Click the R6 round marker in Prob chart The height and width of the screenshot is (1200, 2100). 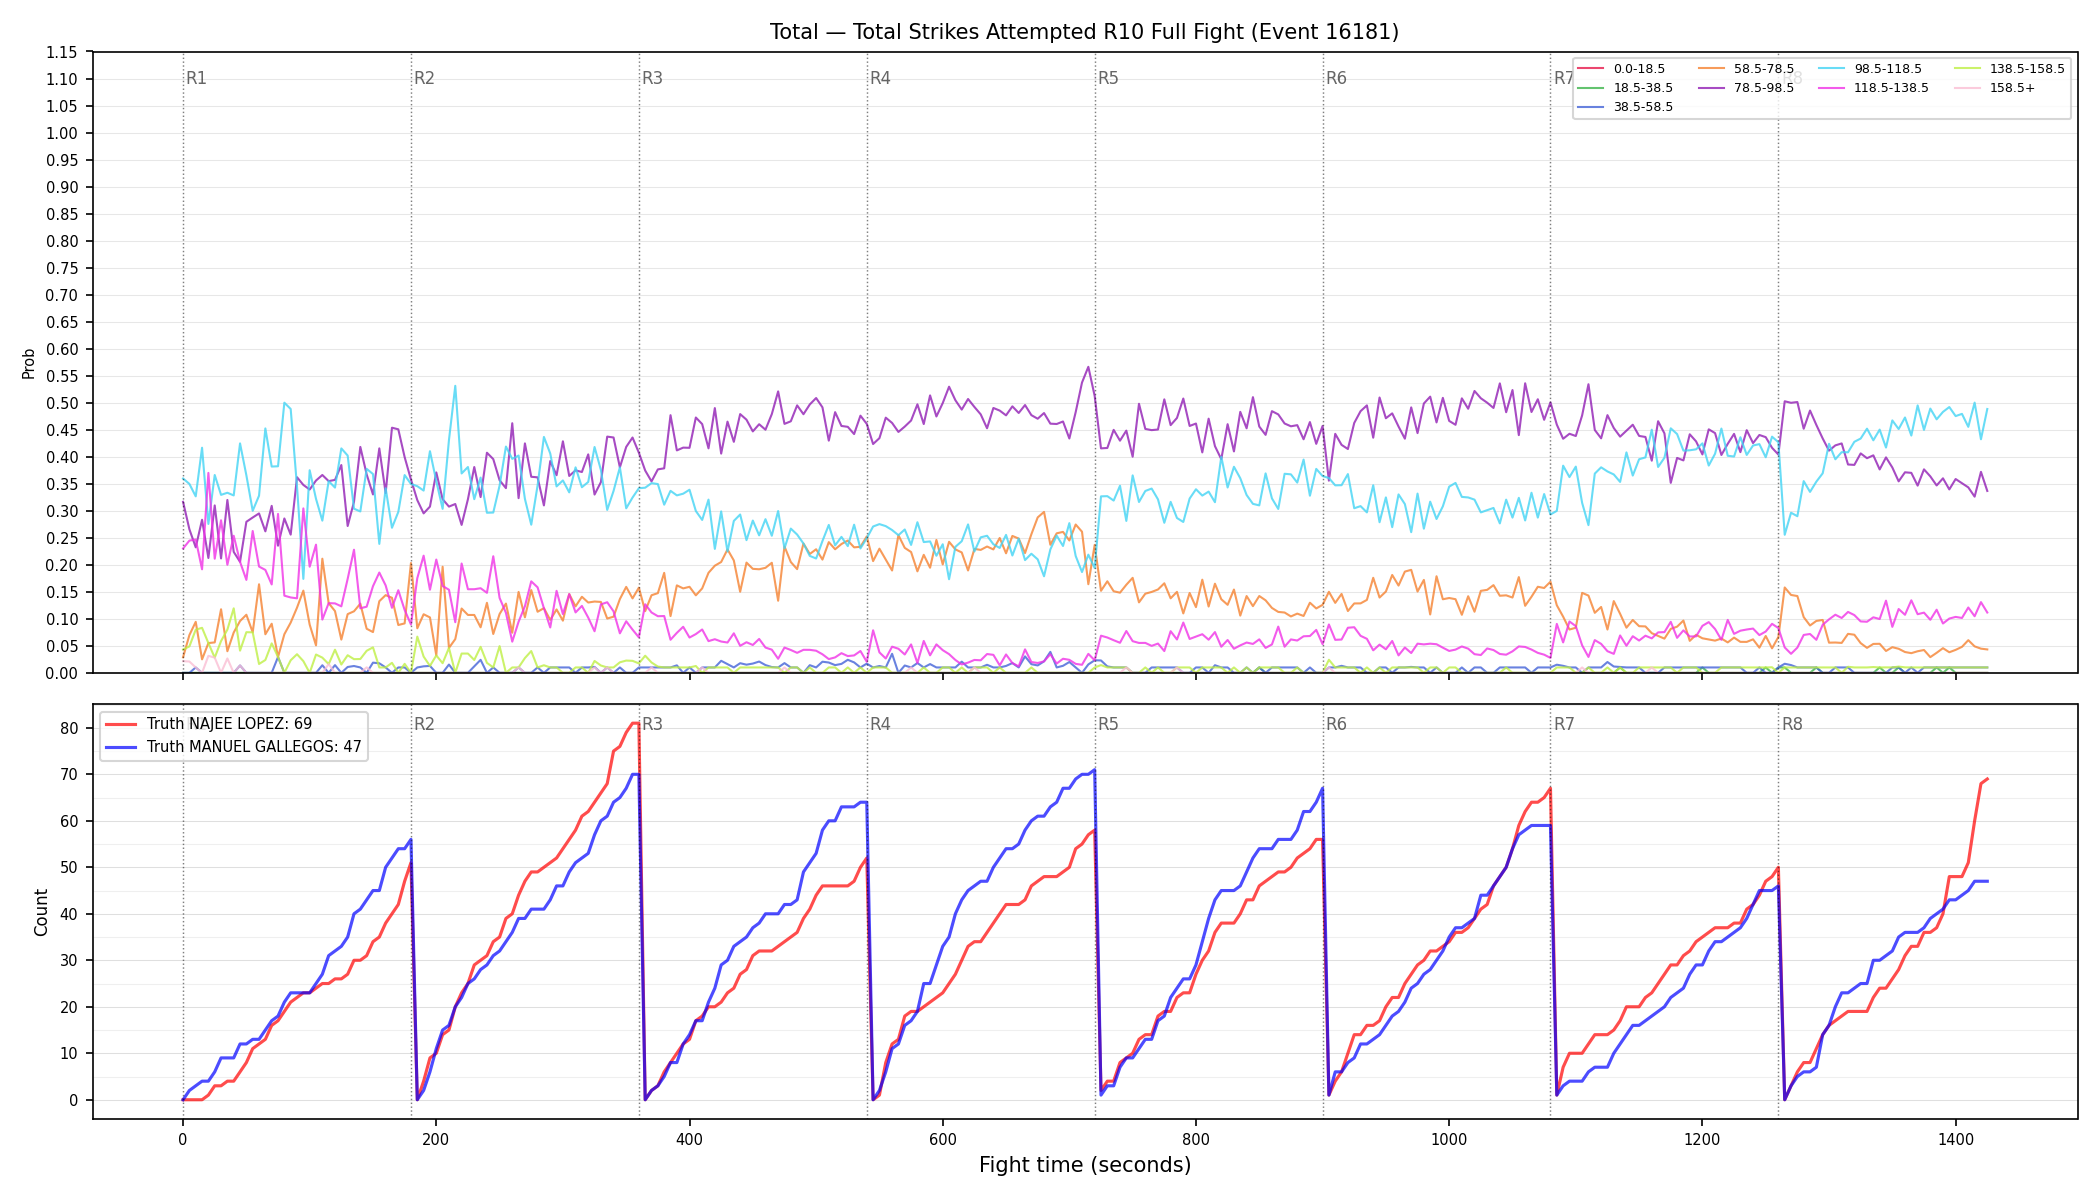(x=1336, y=78)
